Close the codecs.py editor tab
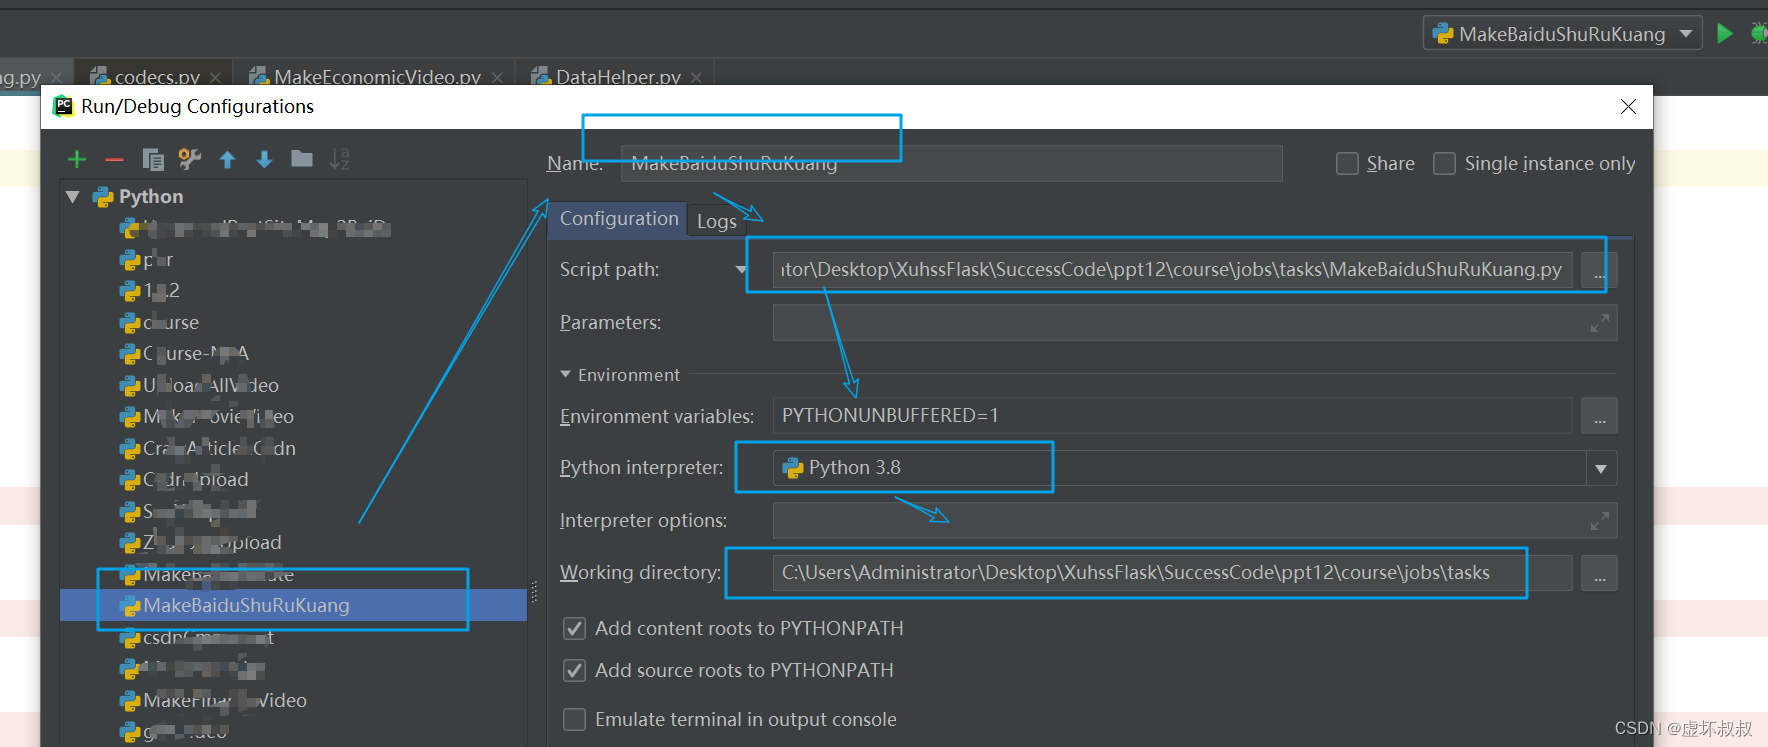Screen dimensions: 1768x747 coord(215,77)
